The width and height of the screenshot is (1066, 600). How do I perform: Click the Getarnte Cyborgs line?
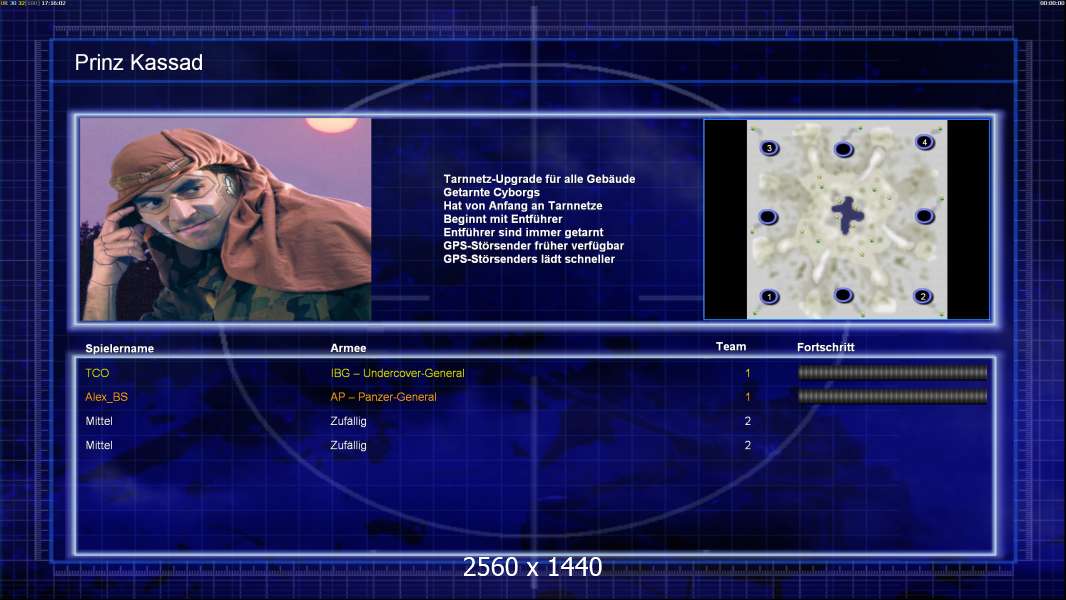[492, 192]
